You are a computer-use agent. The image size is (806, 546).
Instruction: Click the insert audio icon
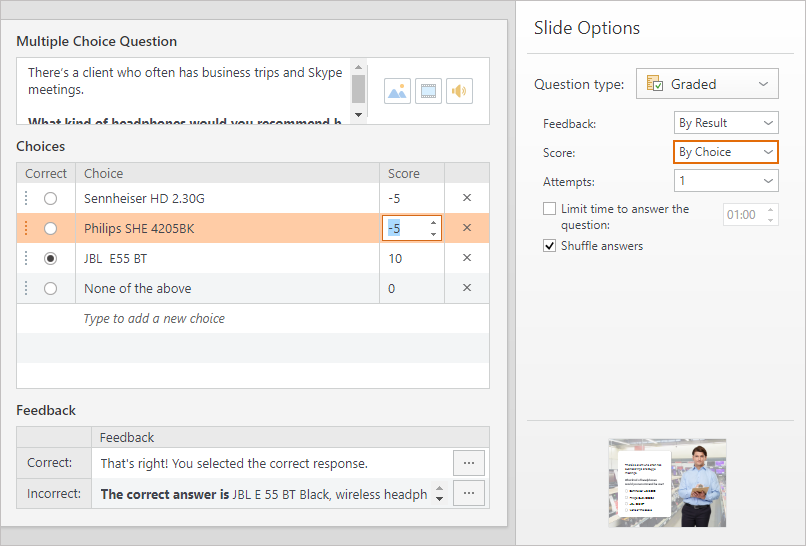click(x=459, y=92)
